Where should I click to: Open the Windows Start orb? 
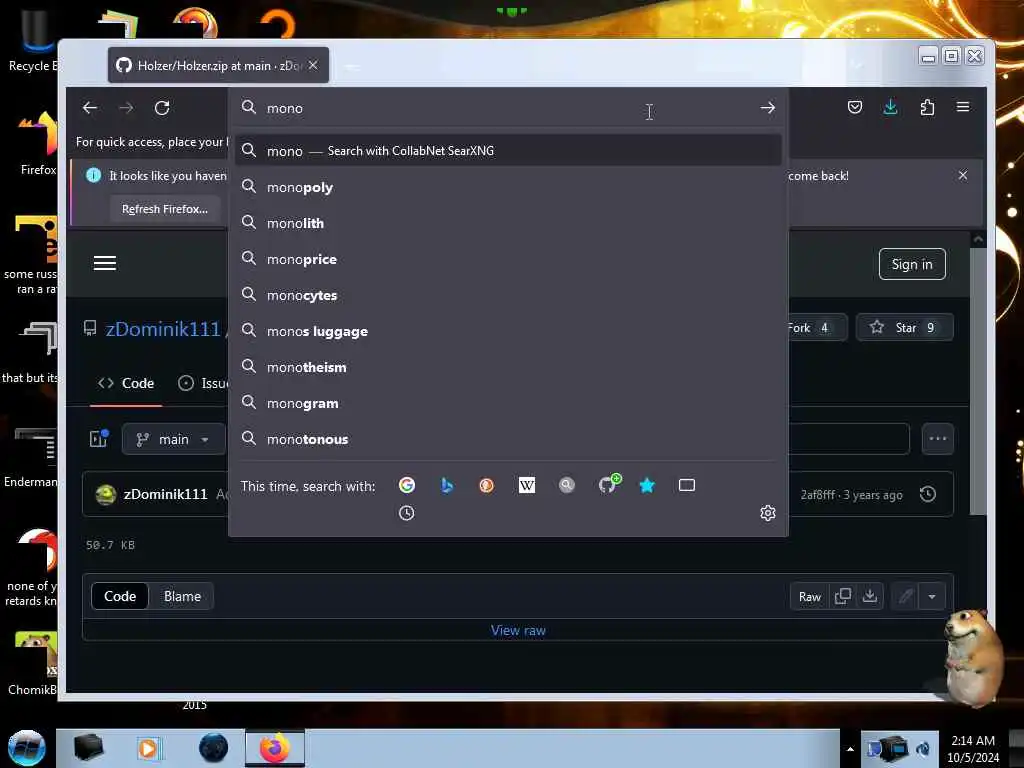(x=27, y=748)
